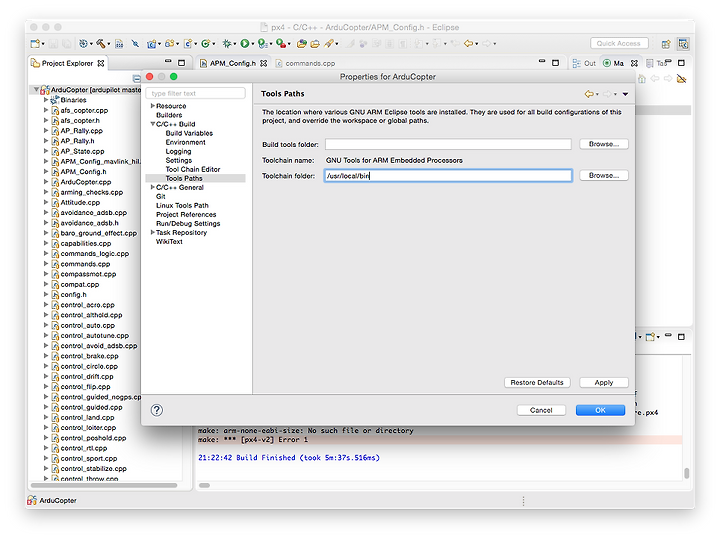Click the Cancel button

click(541, 410)
